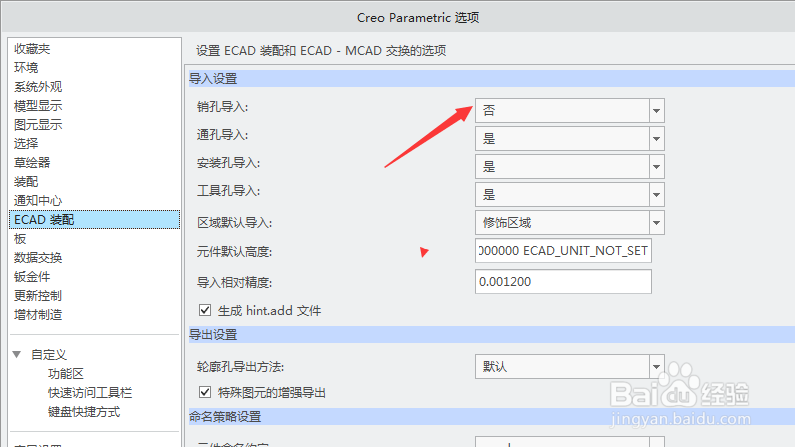The image size is (795, 447).
Task: Select 模型显示 in the sidebar list
Action: [38, 105]
